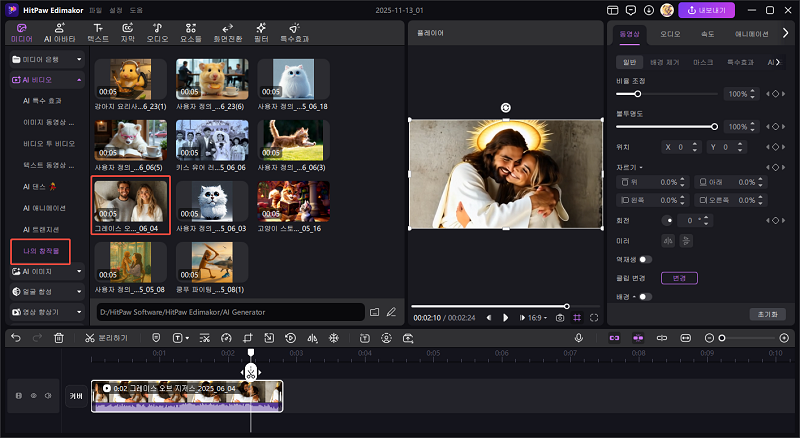
Task: Expand the 미디어 유형 dropdown
Action: 47,59
